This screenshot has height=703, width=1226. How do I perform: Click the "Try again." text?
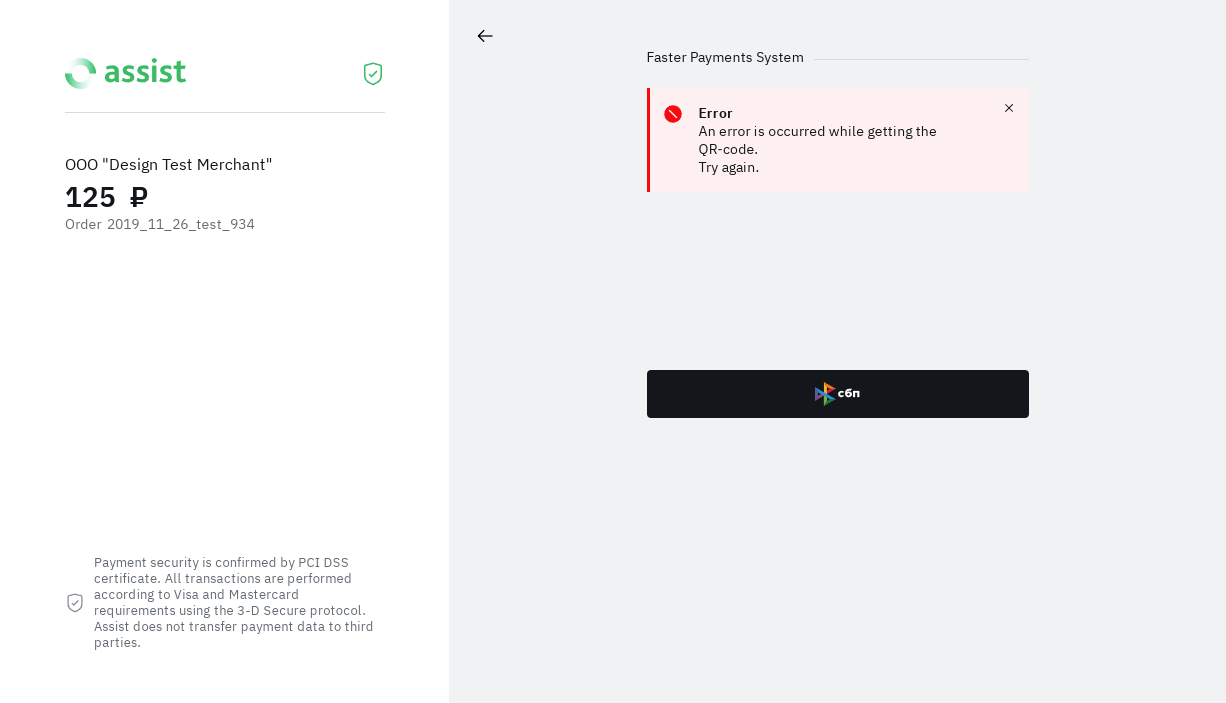pos(729,167)
